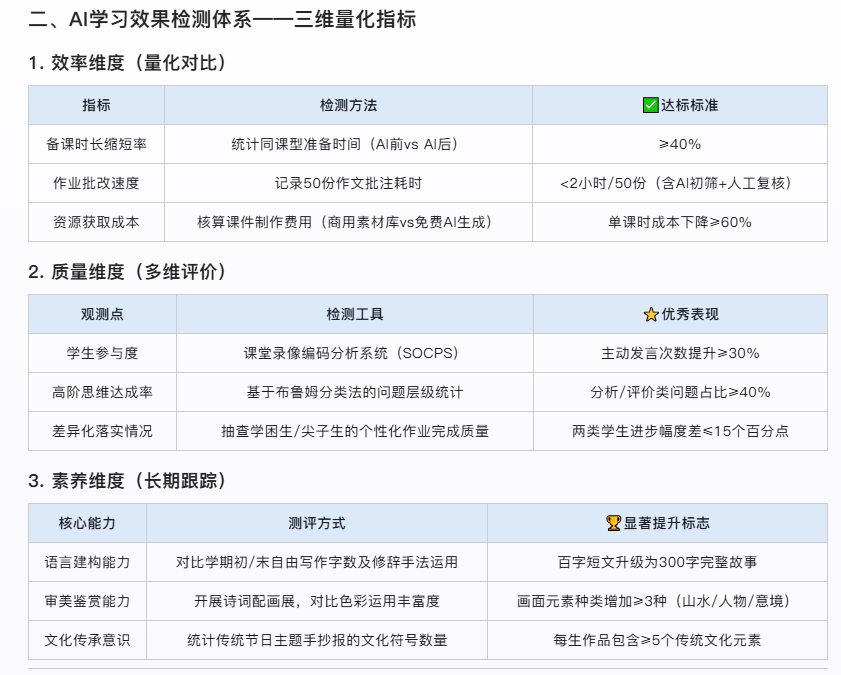Click the 核心能力 column header

[87, 523]
